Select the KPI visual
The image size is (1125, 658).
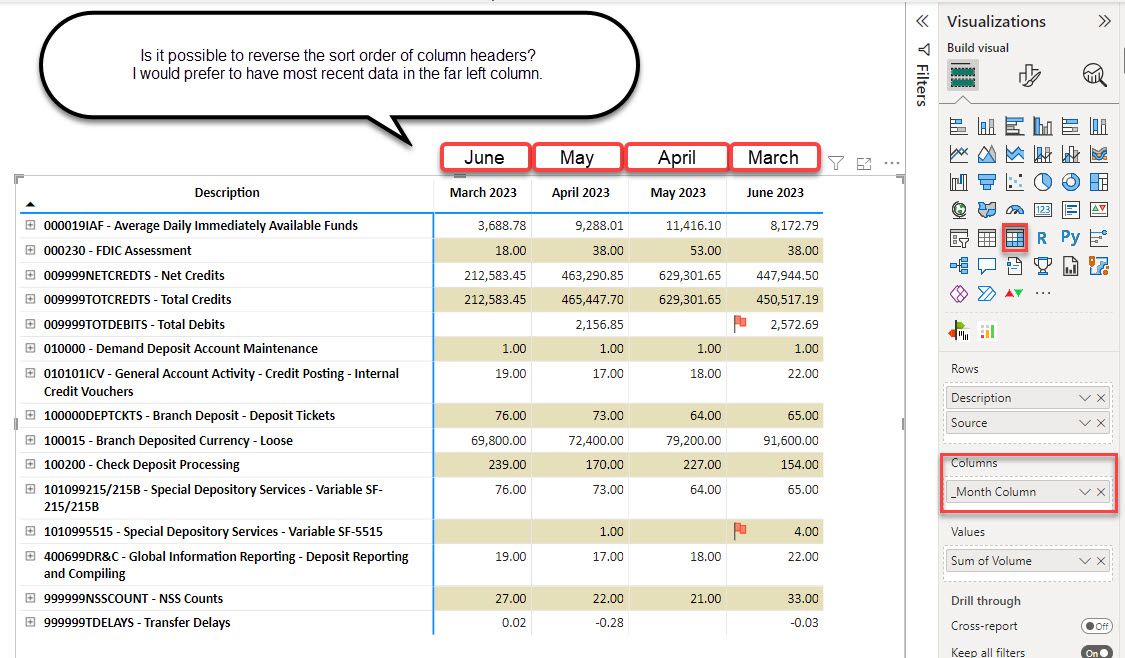click(1098, 210)
